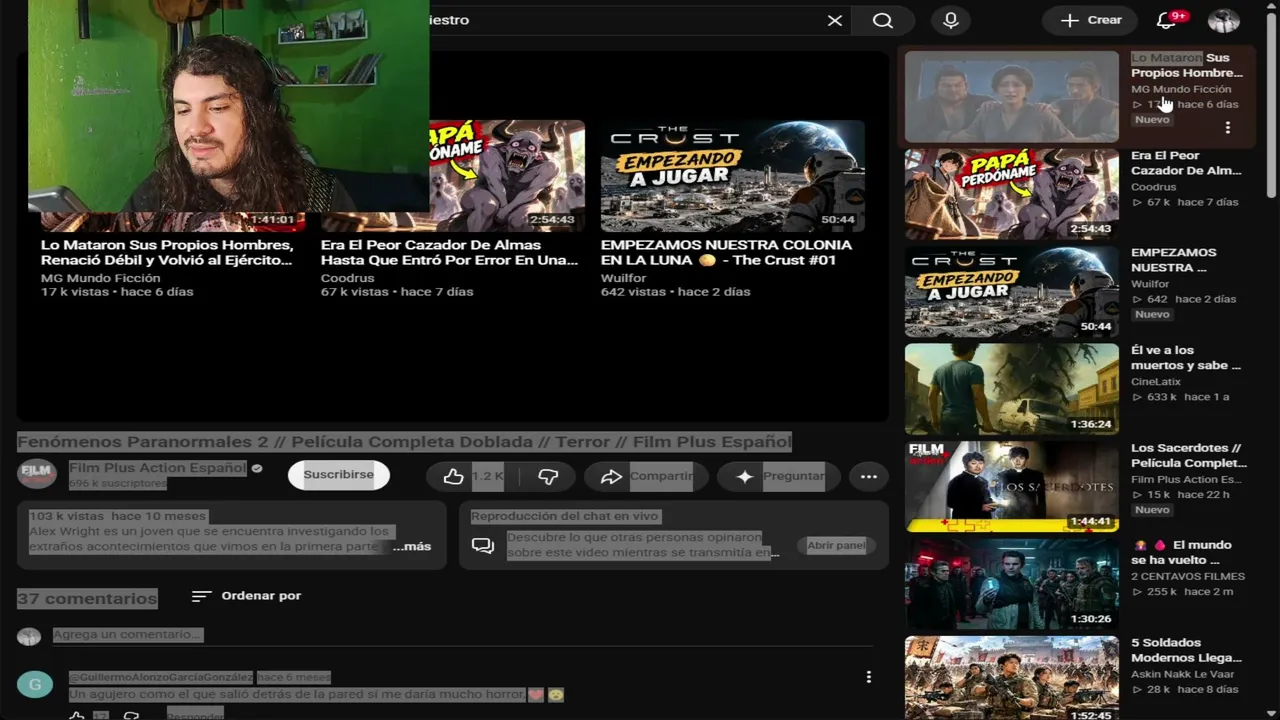The image size is (1280, 720).
Task: Open the sidebar thumbnail for Era El Peor Cazador
Action: (x=1012, y=194)
